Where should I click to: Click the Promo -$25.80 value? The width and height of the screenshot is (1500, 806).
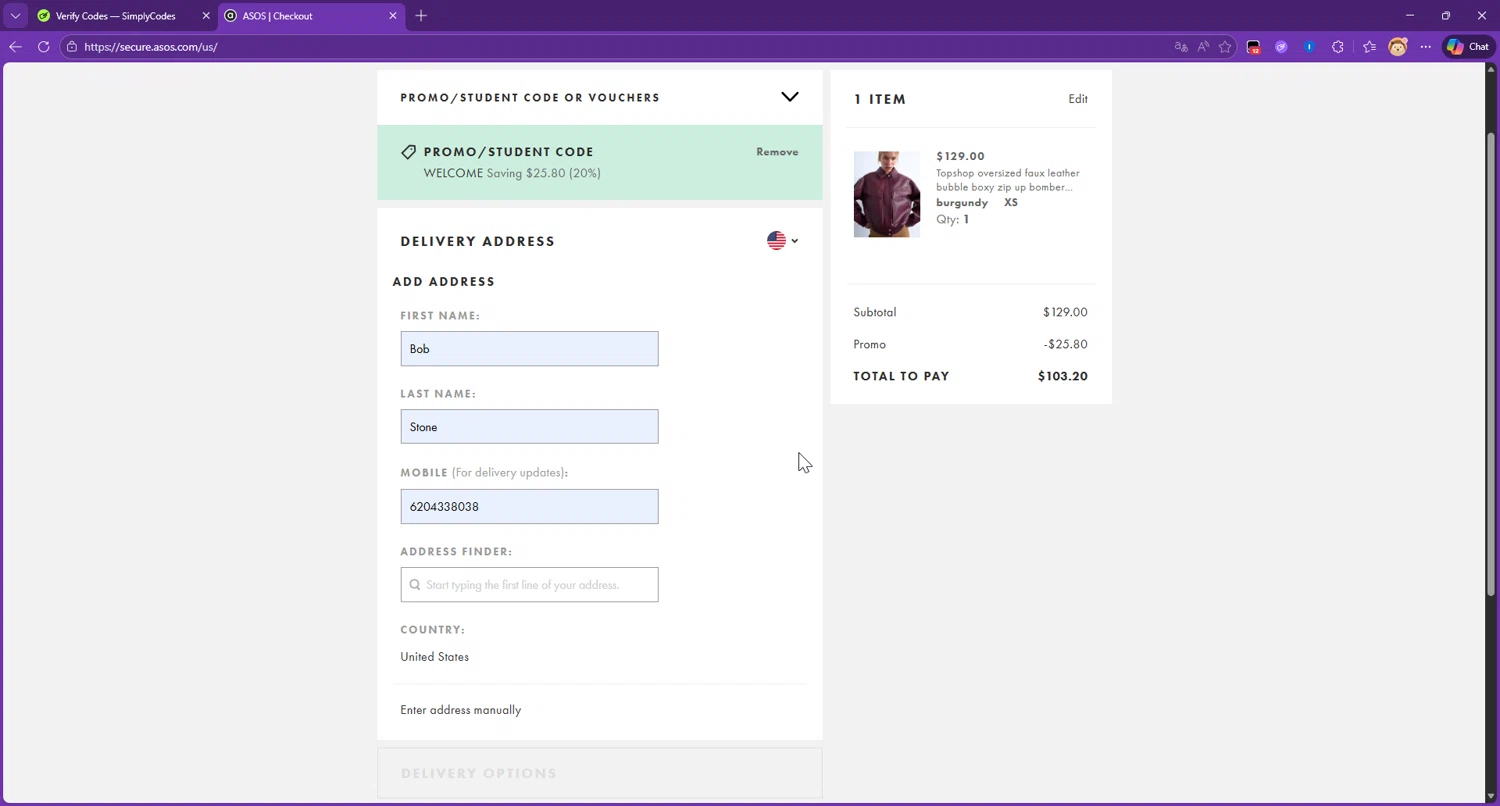[1066, 344]
